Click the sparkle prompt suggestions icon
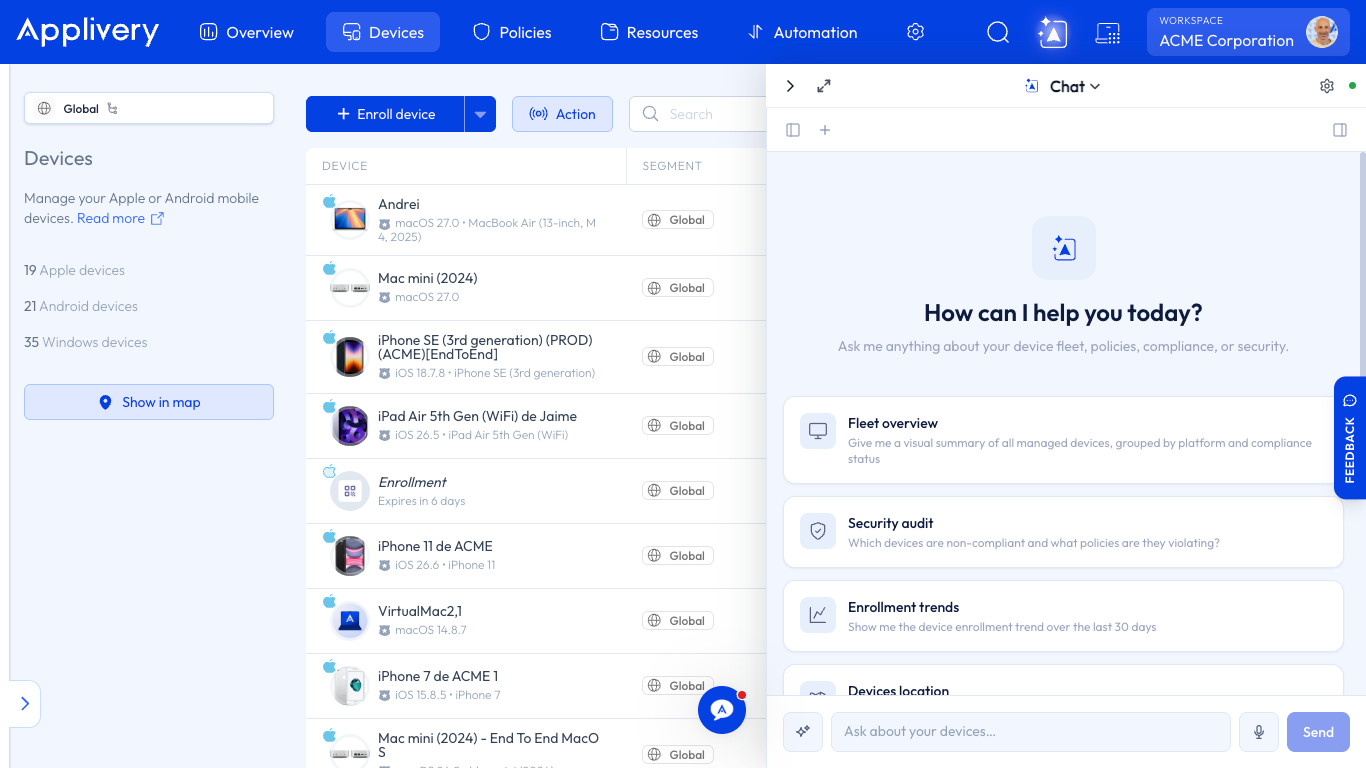Viewport: 1366px width, 768px height. click(802, 732)
